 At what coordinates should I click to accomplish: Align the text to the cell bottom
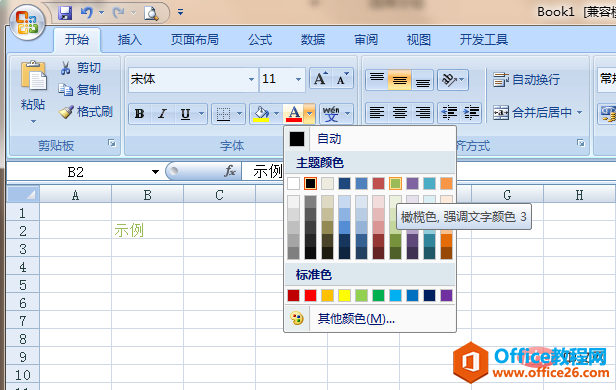pos(422,80)
